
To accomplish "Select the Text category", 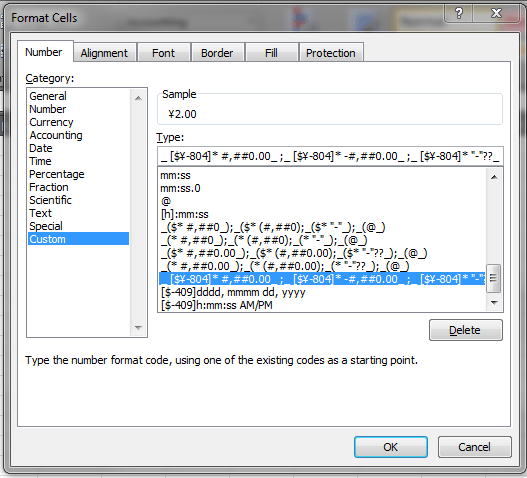I will (78, 213).
